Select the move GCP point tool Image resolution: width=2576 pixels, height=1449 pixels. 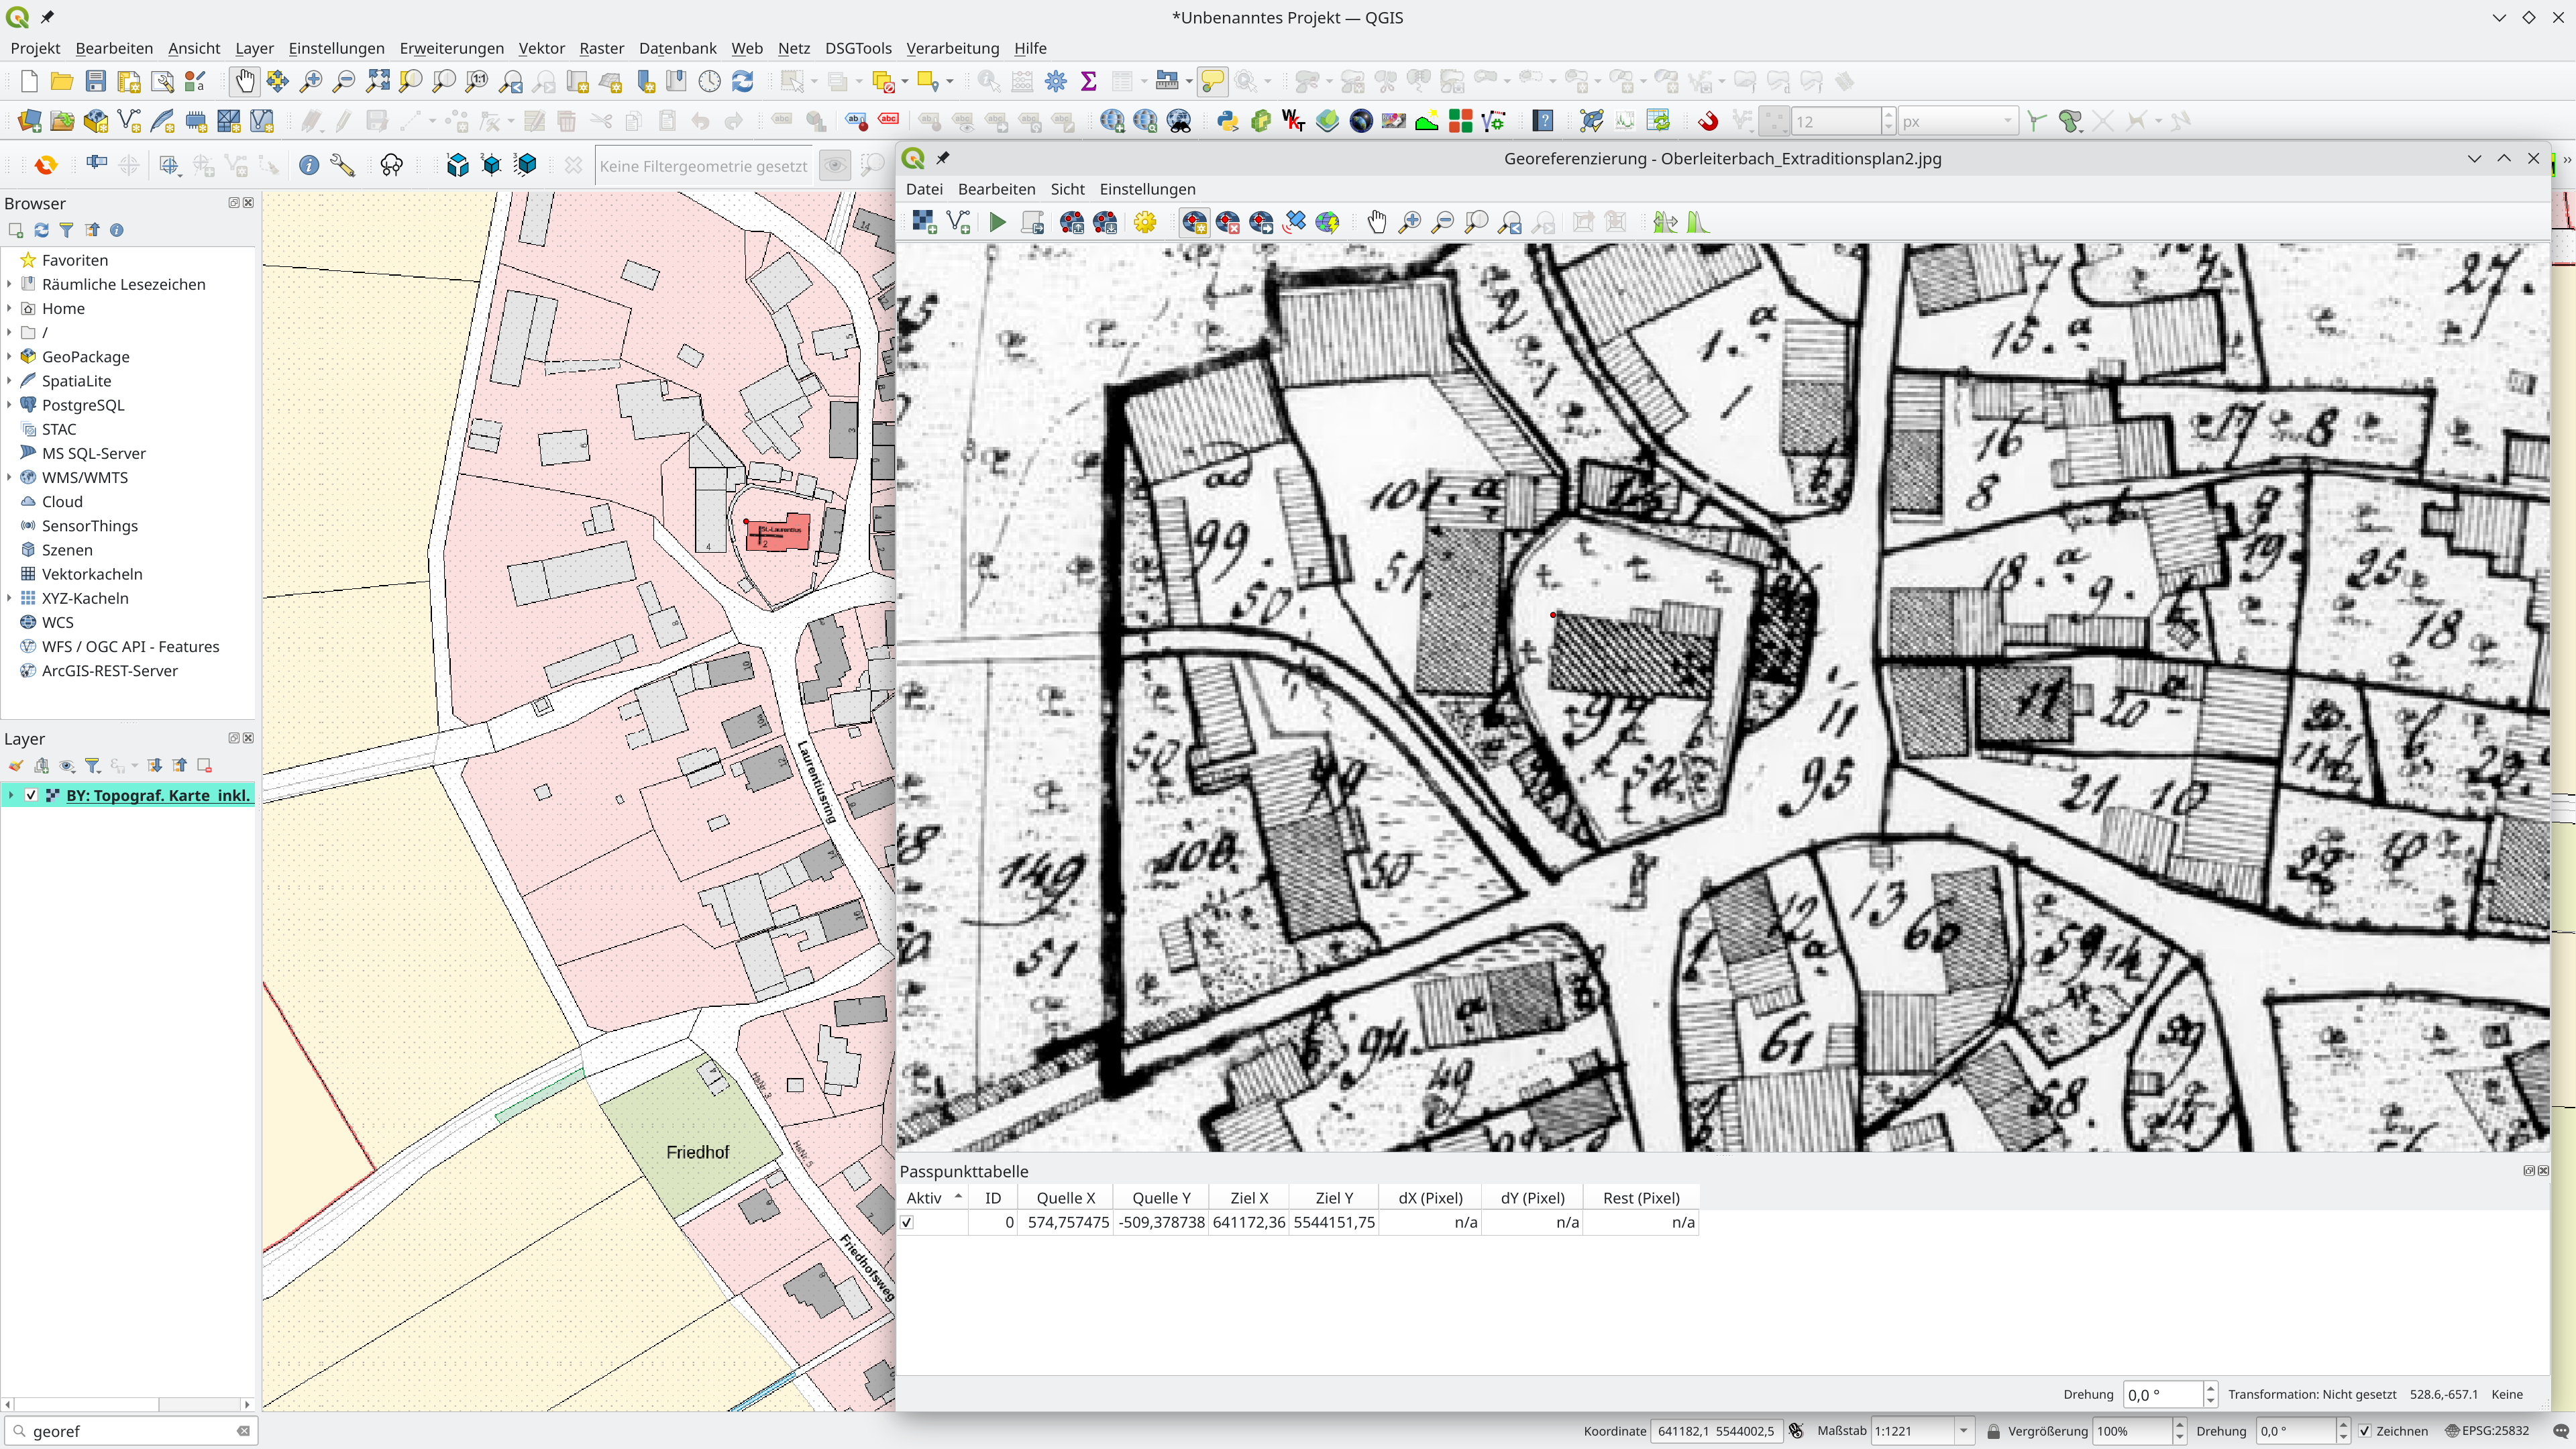pos(1261,222)
